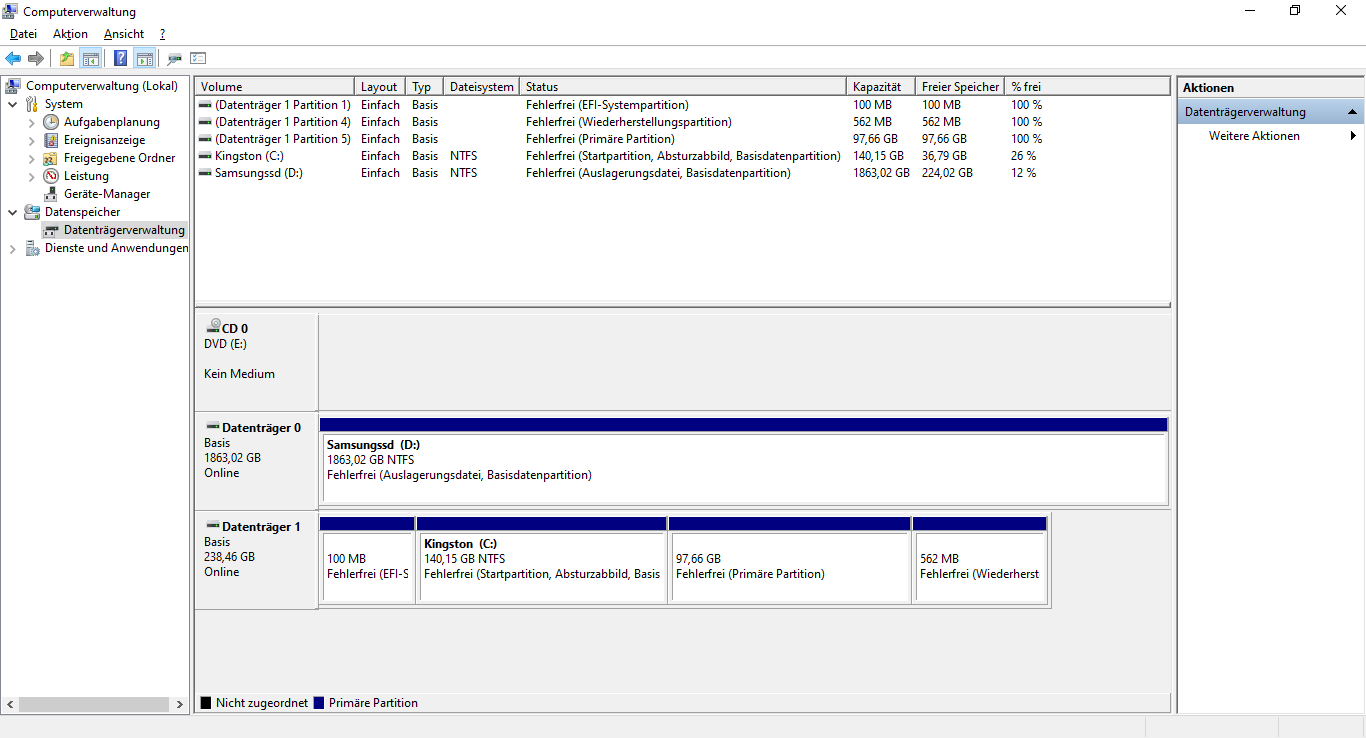Click the volume icon of Partition 1 row

[x=205, y=105]
